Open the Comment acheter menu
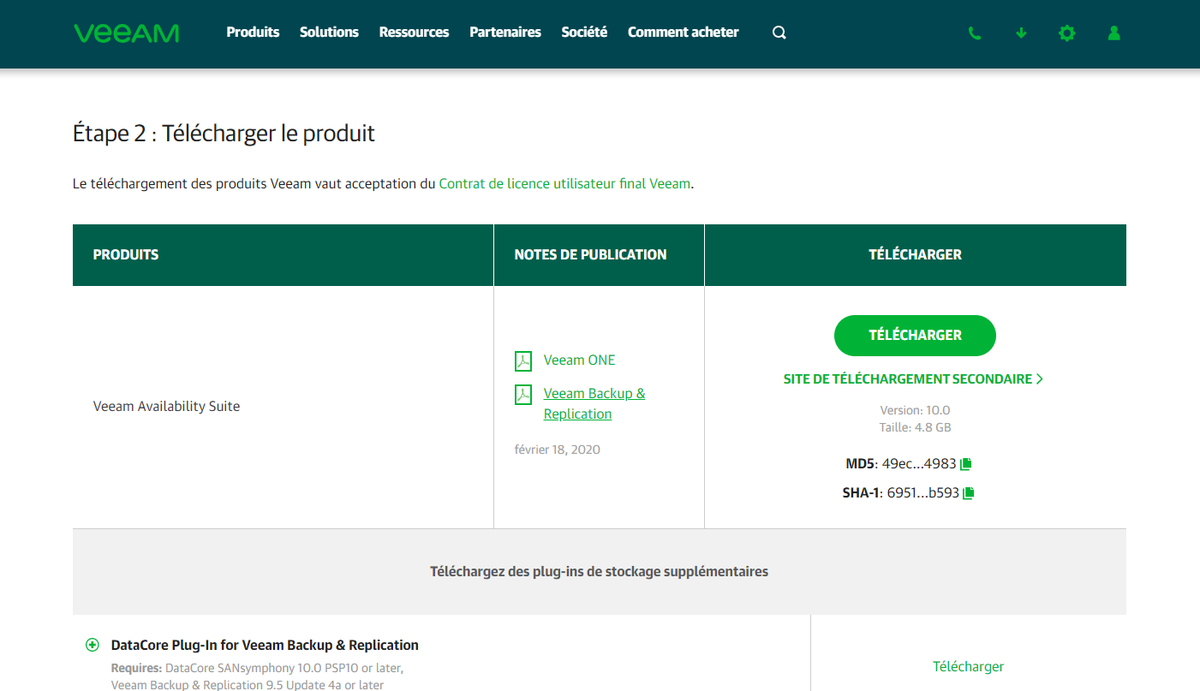Image resolution: width=1200 pixels, height=691 pixels. coord(683,32)
